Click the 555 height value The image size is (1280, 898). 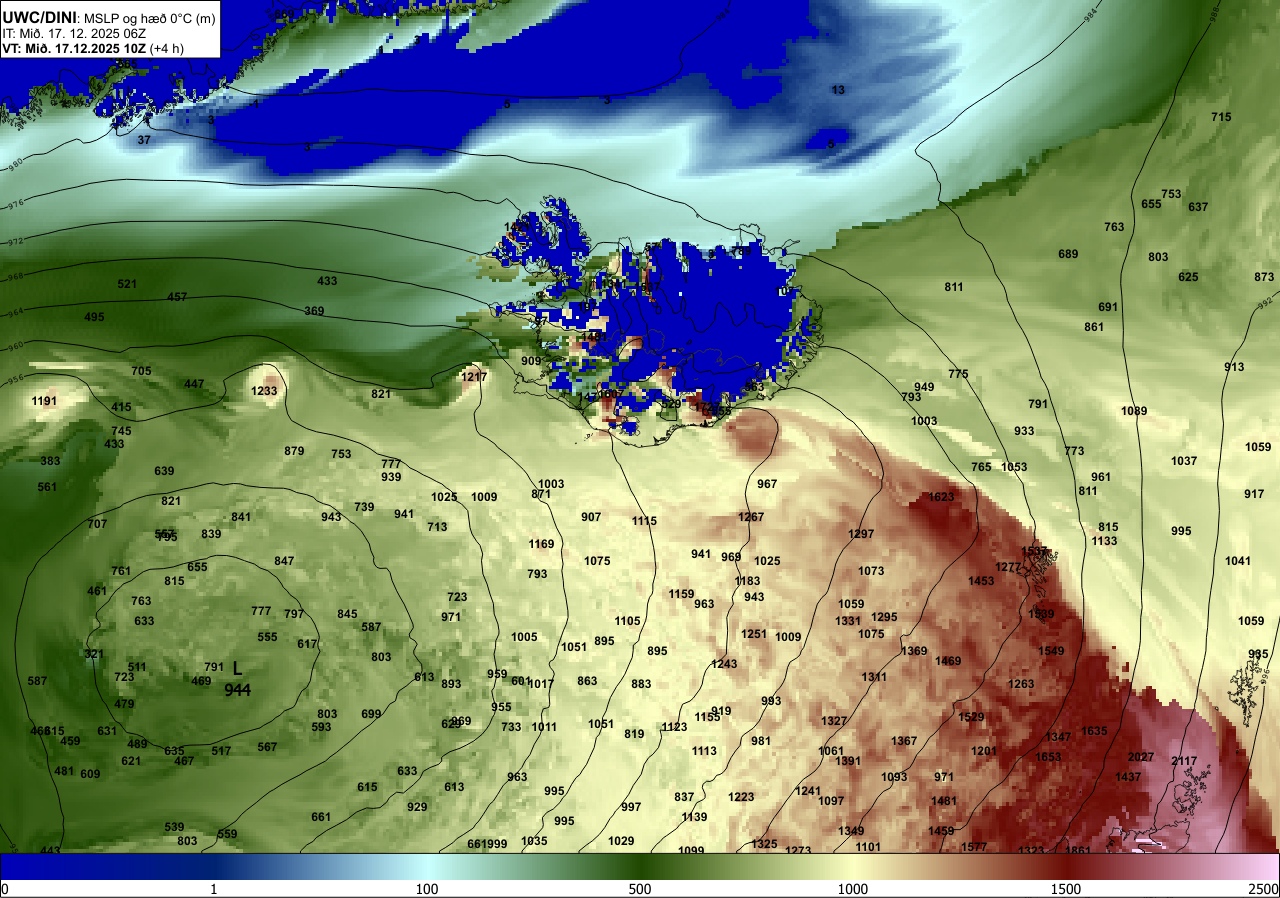coord(267,637)
